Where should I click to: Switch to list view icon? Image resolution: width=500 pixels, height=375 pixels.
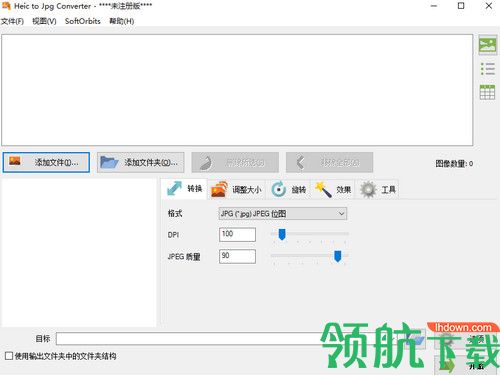487,69
